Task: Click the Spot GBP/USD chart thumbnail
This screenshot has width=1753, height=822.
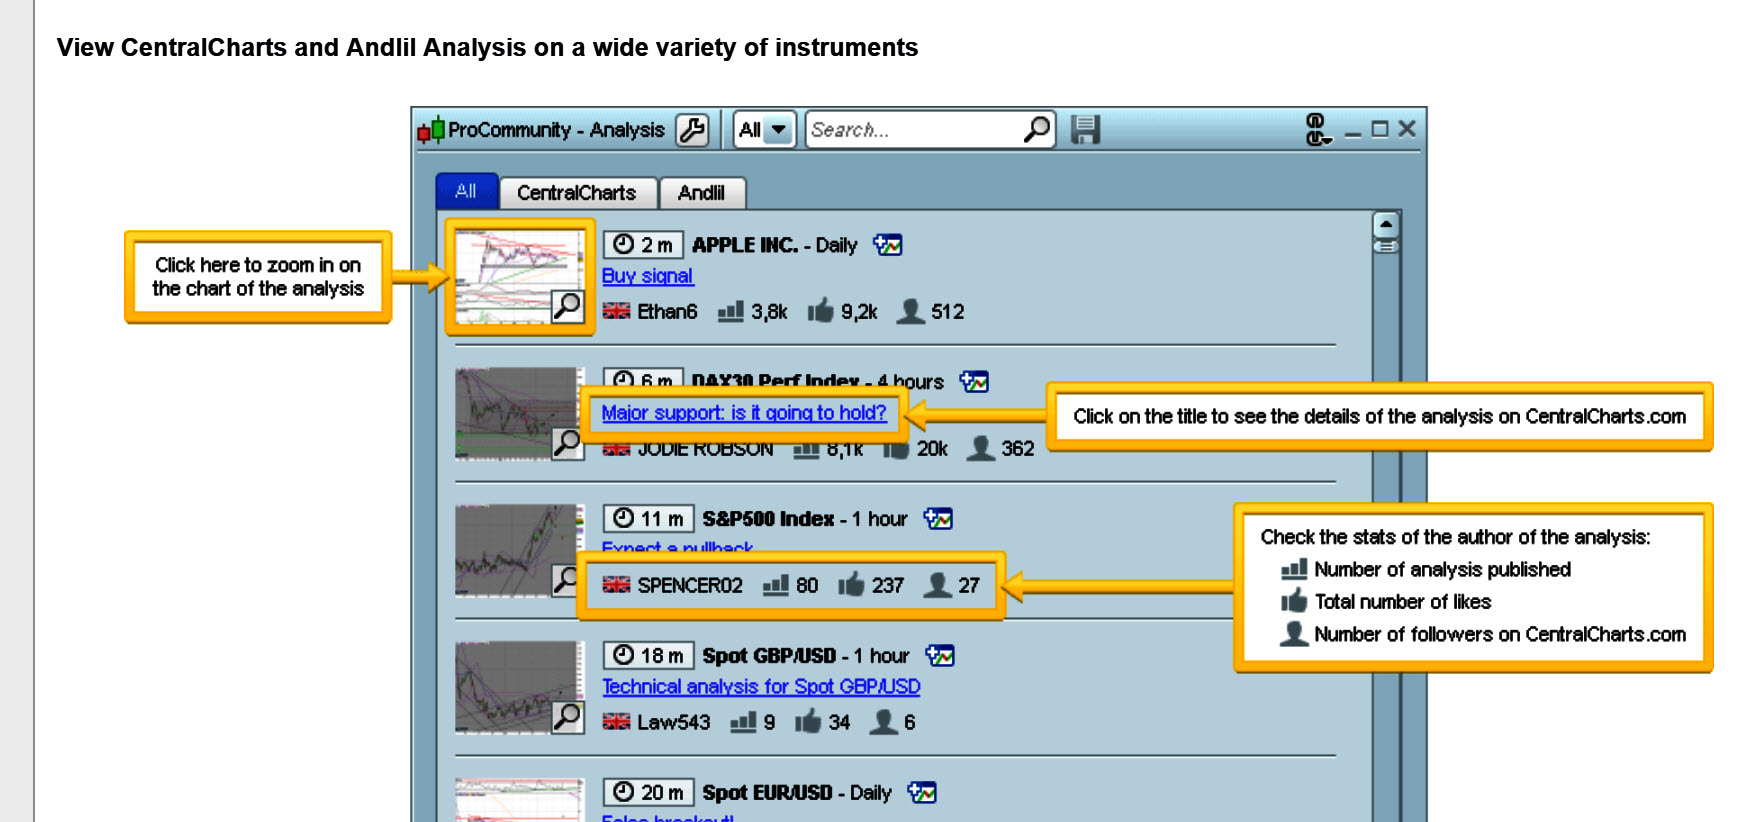Action: (x=519, y=688)
